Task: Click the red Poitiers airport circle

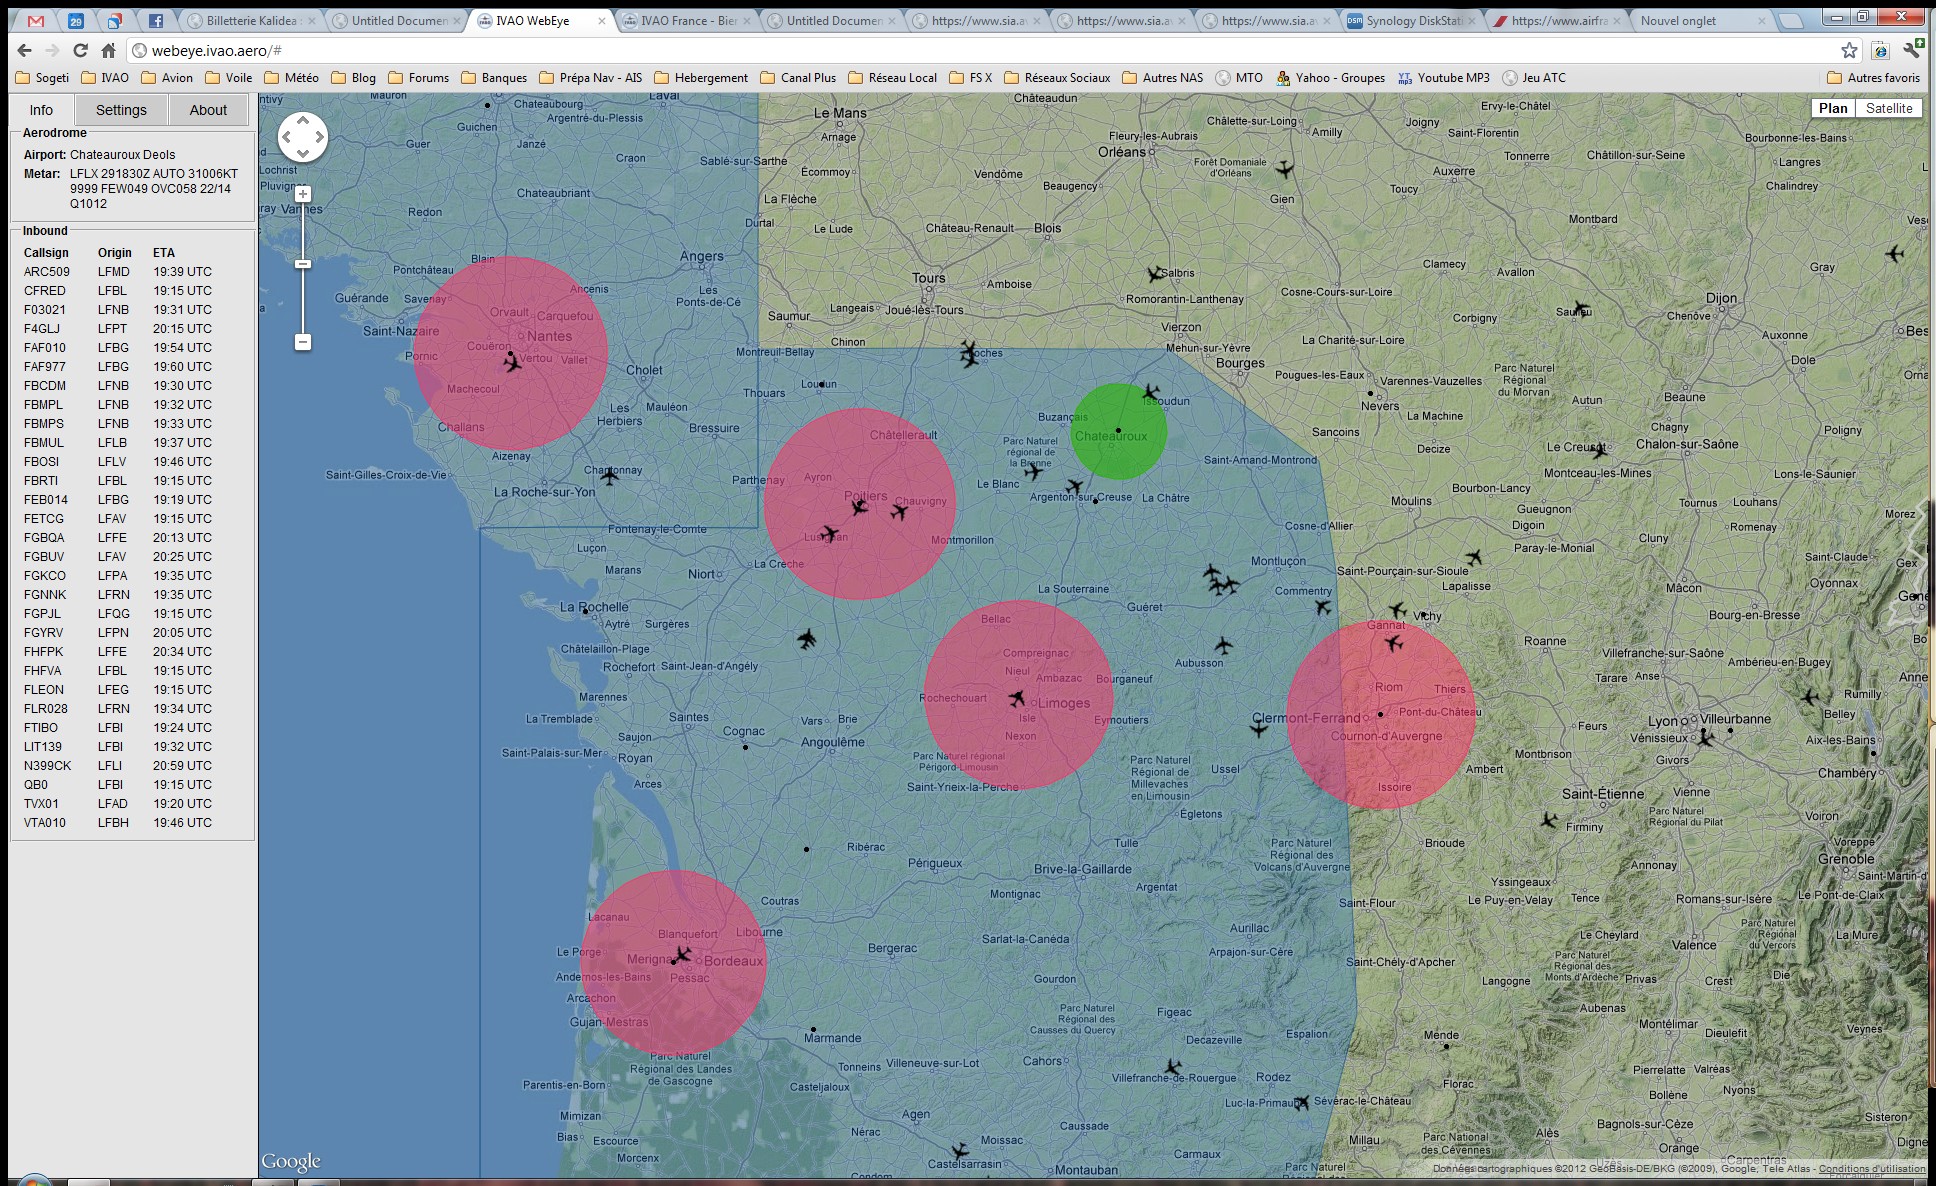Action: [x=860, y=503]
